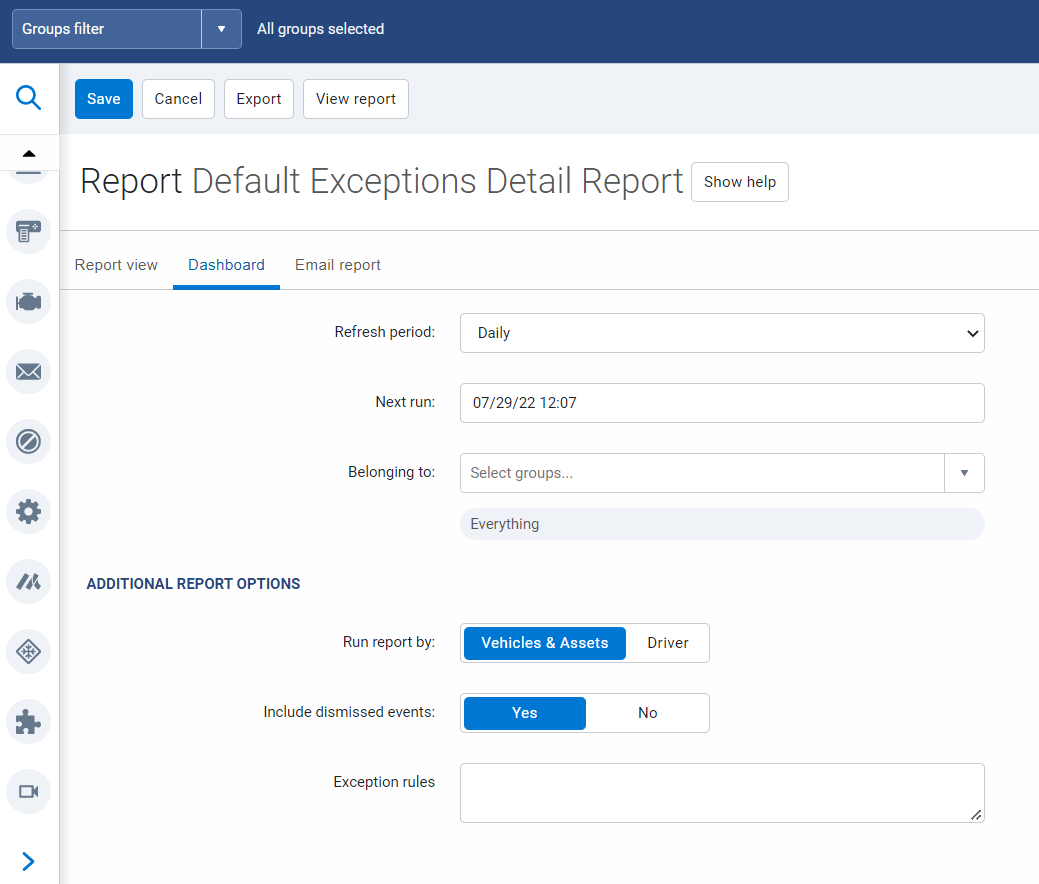Expand the Groups filter dropdown

click(221, 28)
